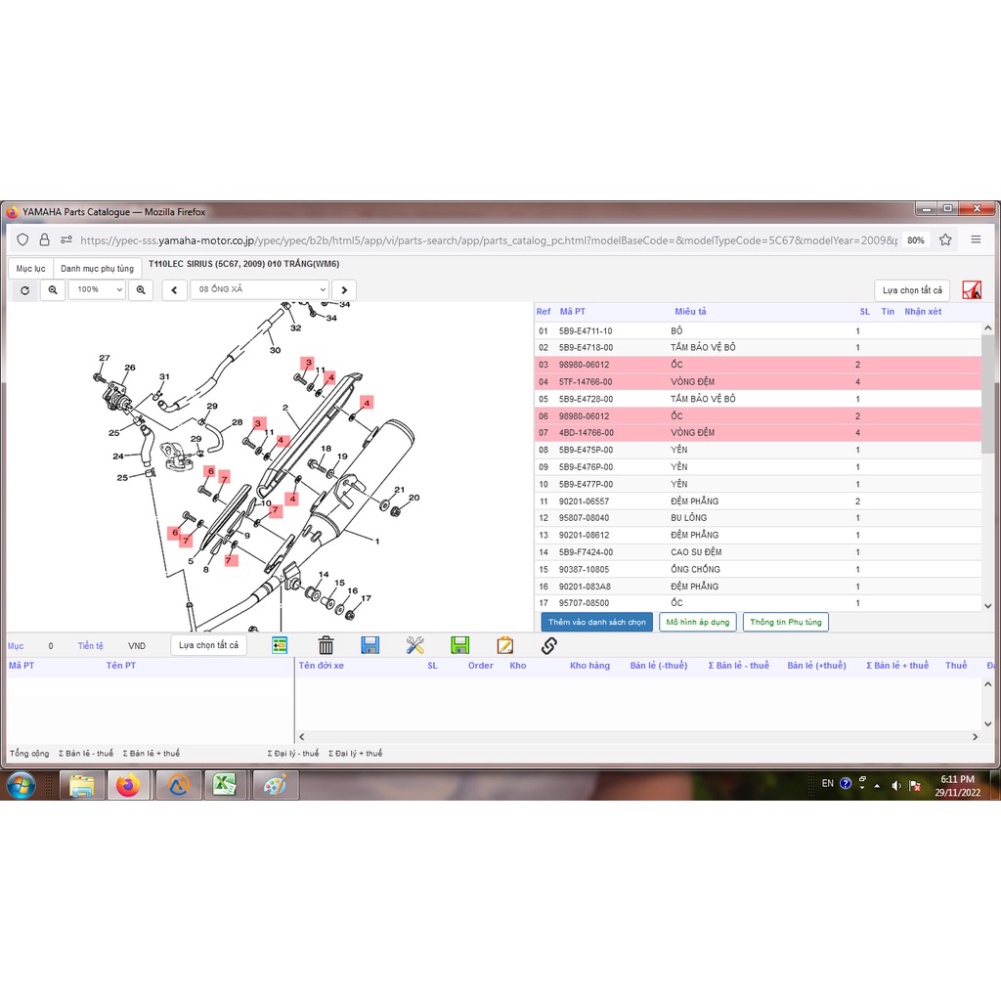This screenshot has height=1001, width=1001.
Task: Click the notepad edit icon in the cart toolbar
Action: pos(505,646)
